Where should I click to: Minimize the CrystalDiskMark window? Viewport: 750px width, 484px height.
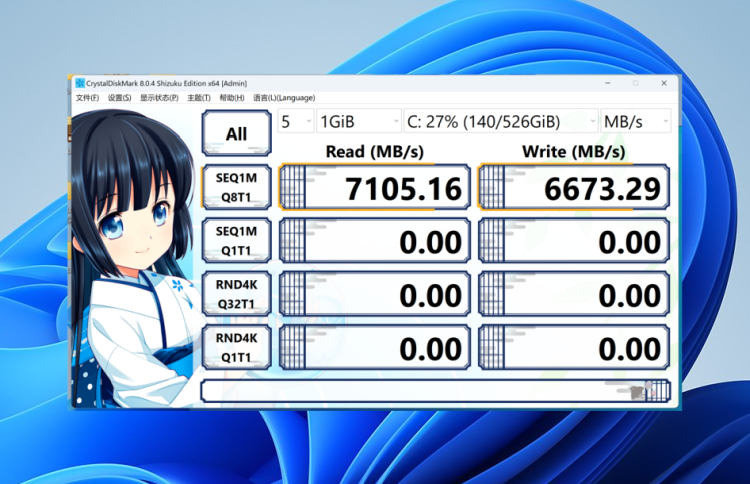click(x=607, y=83)
